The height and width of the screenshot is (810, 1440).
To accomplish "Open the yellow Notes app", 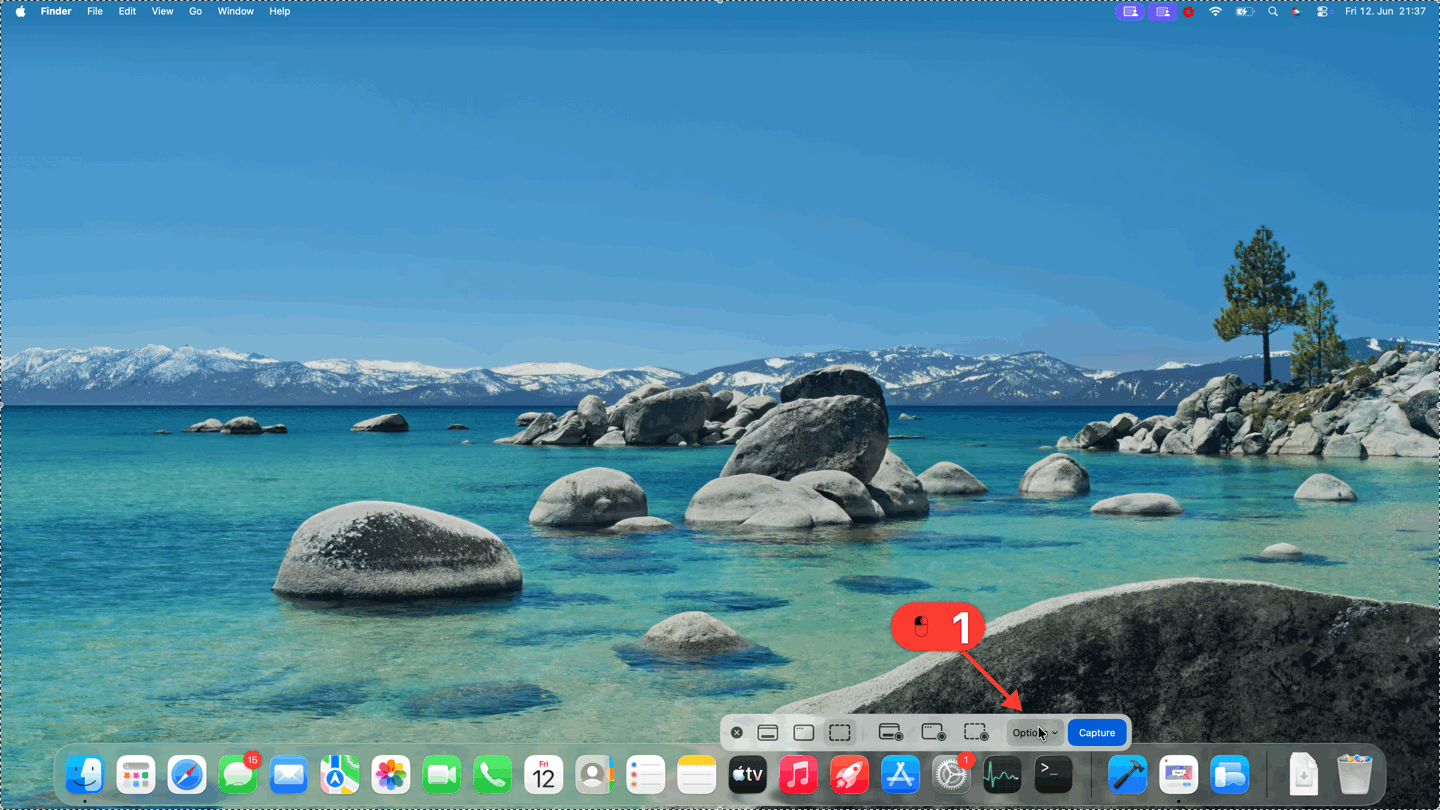I will tap(697, 775).
